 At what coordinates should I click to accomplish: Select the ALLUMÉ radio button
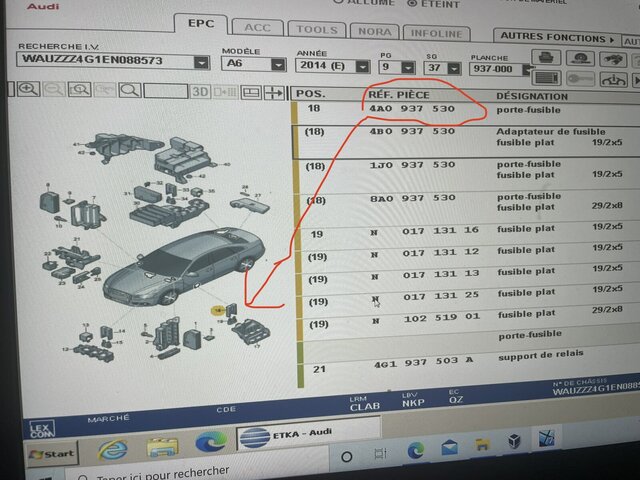338,1
